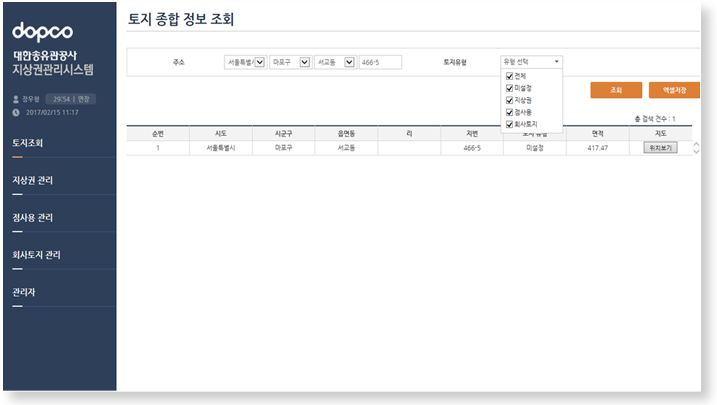The image size is (717, 405).
Task: Click the 순번 column header
Action: click(x=158, y=133)
